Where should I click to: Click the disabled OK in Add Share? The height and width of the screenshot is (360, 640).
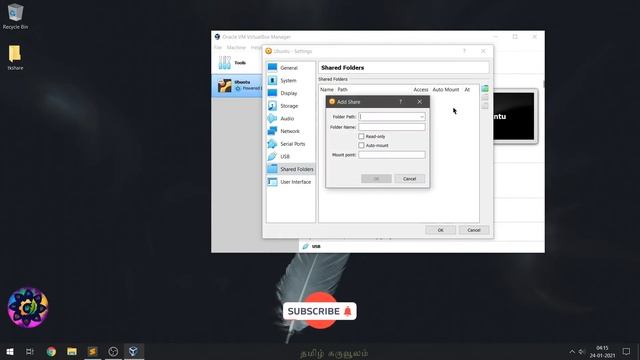click(x=376, y=179)
